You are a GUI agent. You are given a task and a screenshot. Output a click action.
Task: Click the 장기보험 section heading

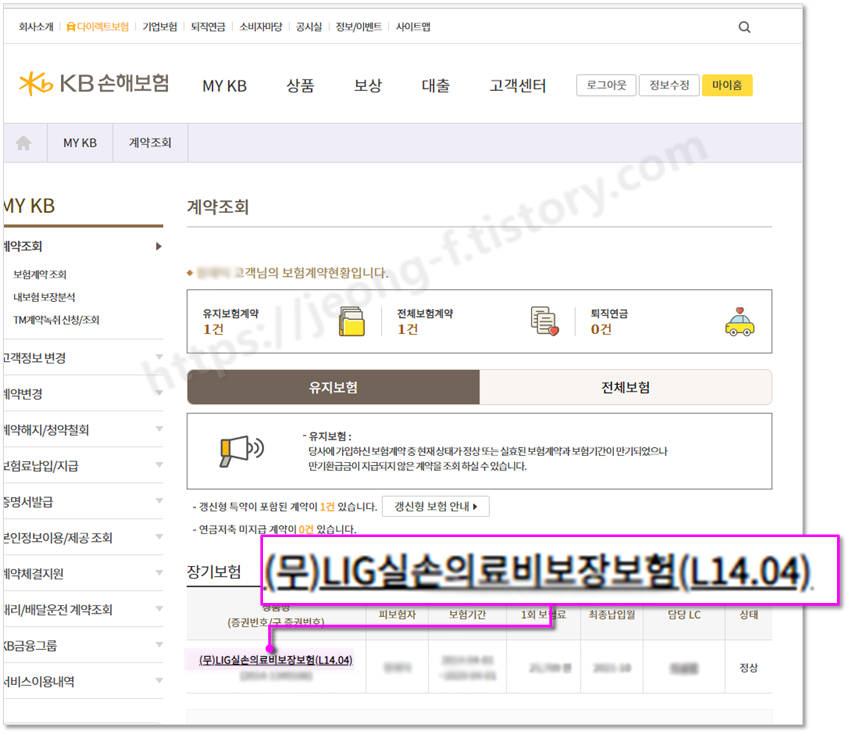coord(214,572)
